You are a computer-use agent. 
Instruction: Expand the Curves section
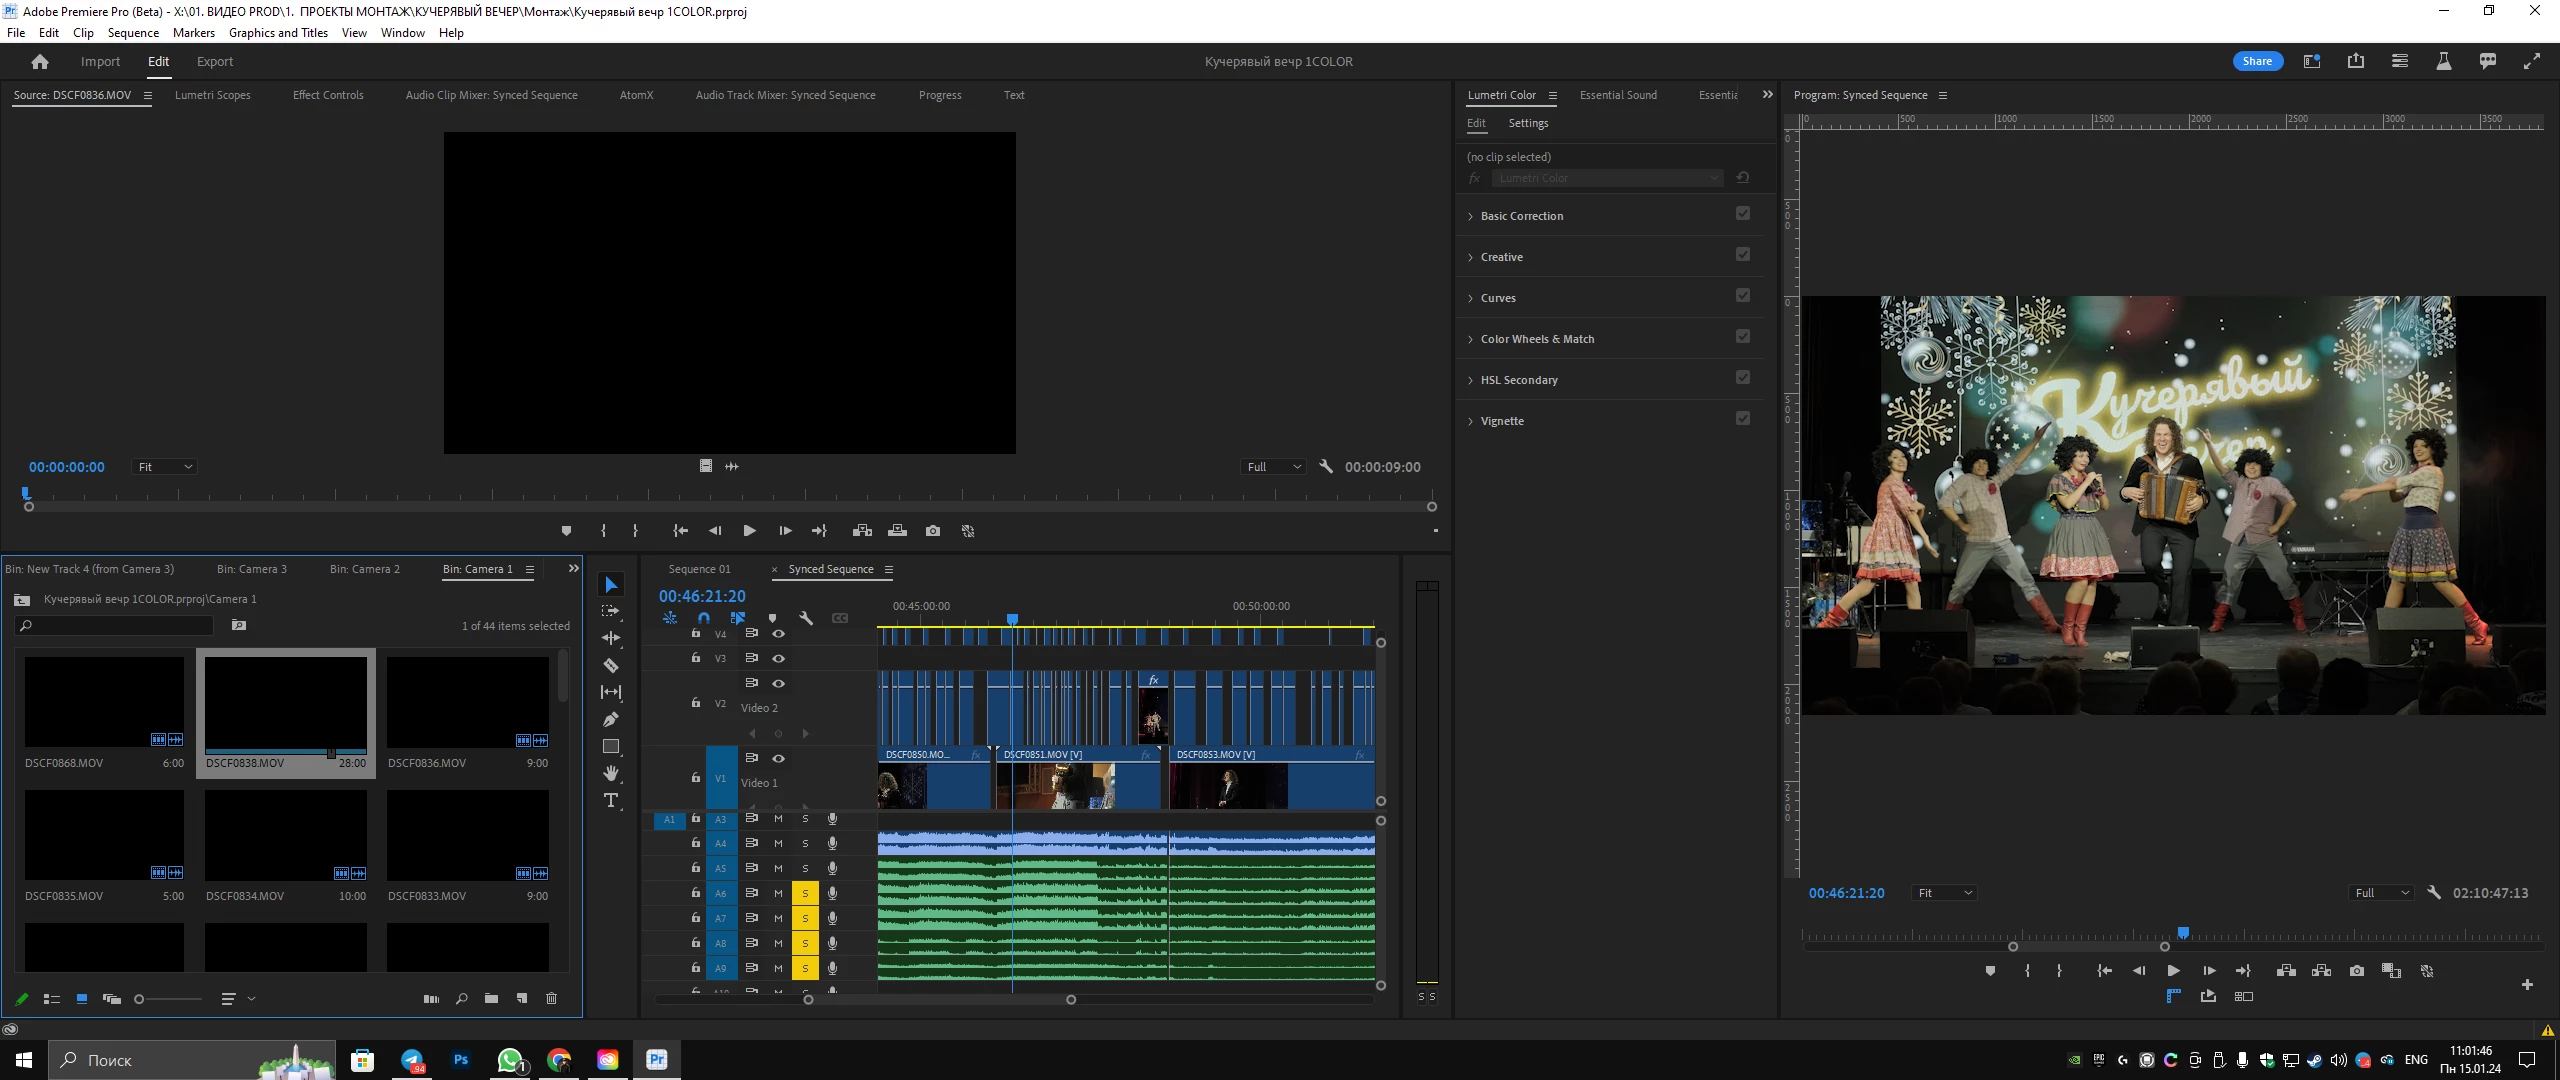tap(1498, 298)
